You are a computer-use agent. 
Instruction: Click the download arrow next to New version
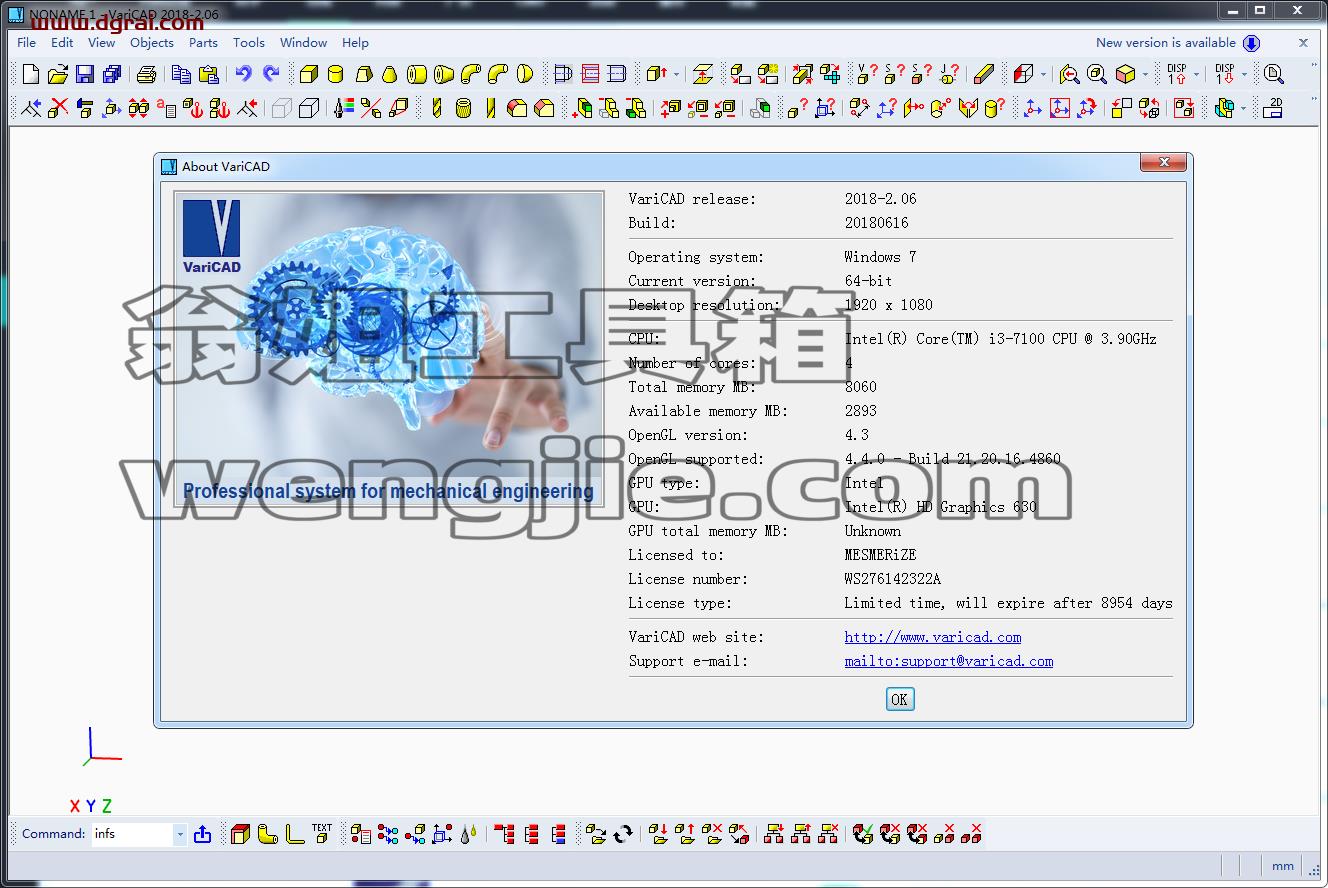[1251, 43]
